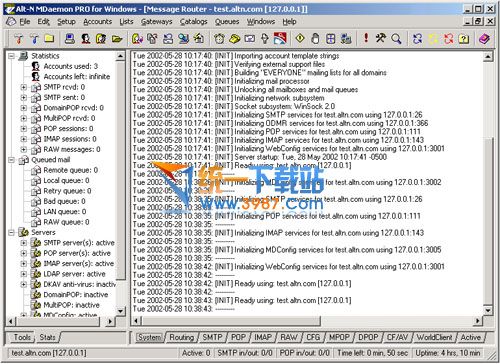Open the Queues menu
Screen dimensions: 500x364
click(227, 22)
